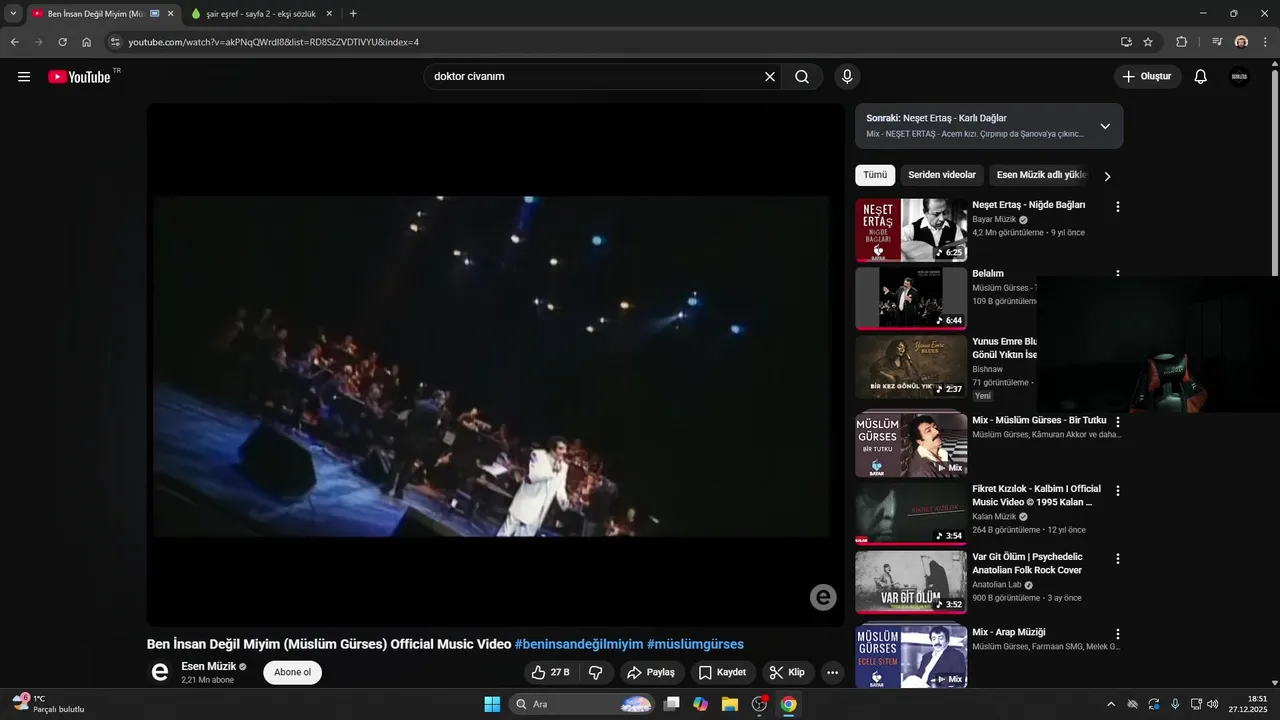Open the Chrome profile avatar
Image resolution: width=1280 pixels, height=720 pixels.
(x=1241, y=42)
